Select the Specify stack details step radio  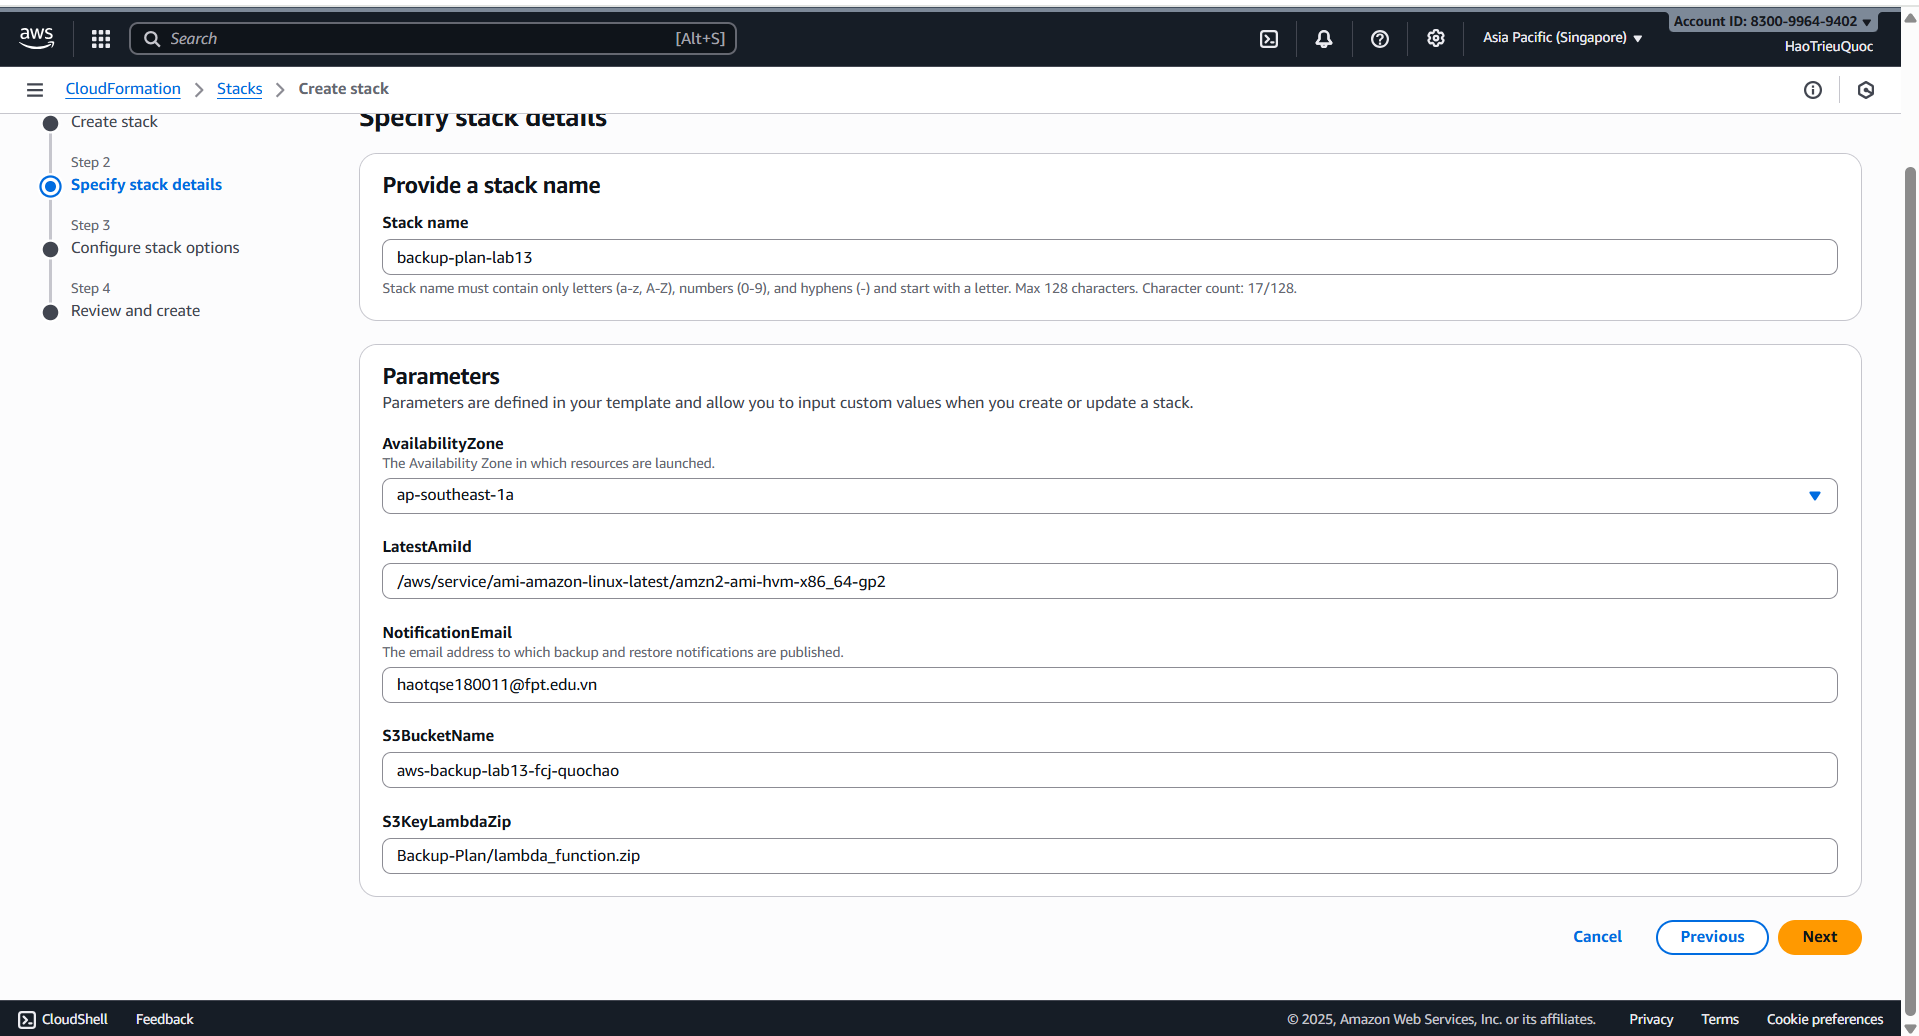tap(50, 186)
